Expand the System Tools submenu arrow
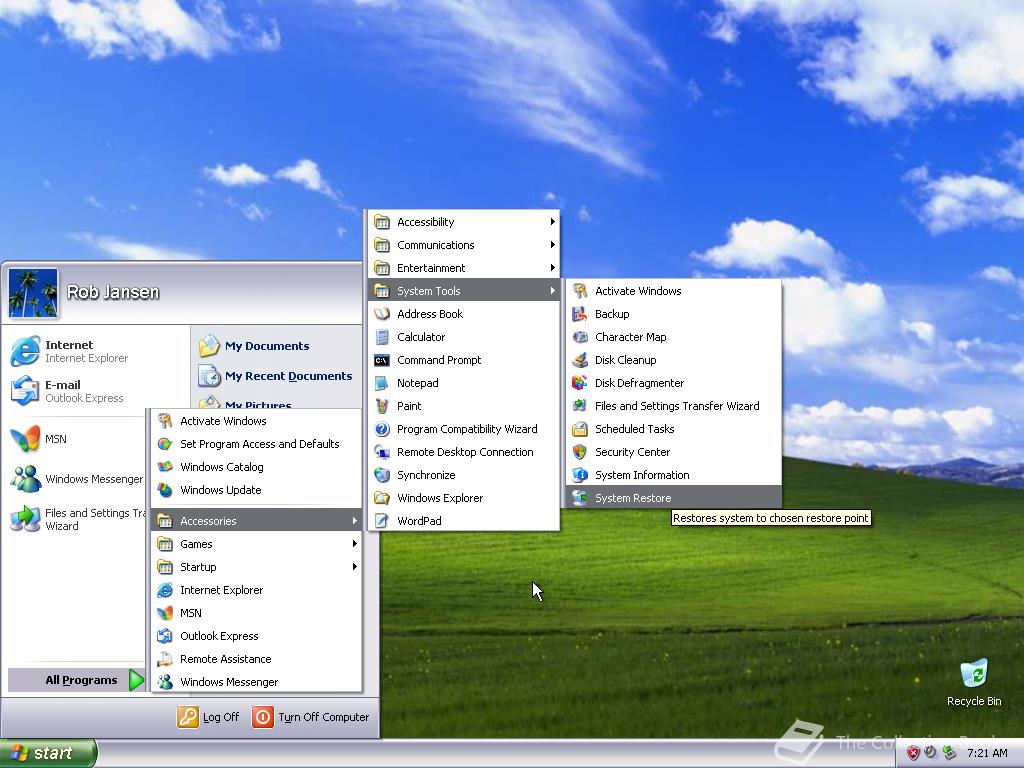Image resolution: width=1024 pixels, height=768 pixels. tap(552, 291)
